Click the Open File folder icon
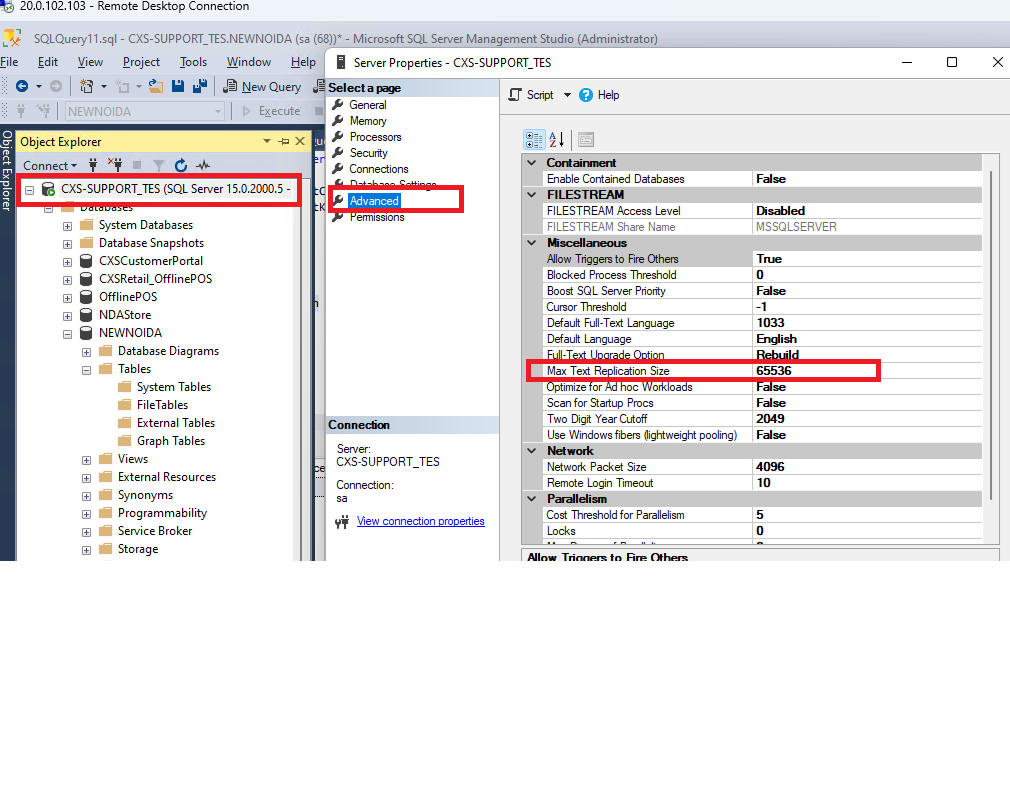1010x800 pixels. (x=155, y=86)
